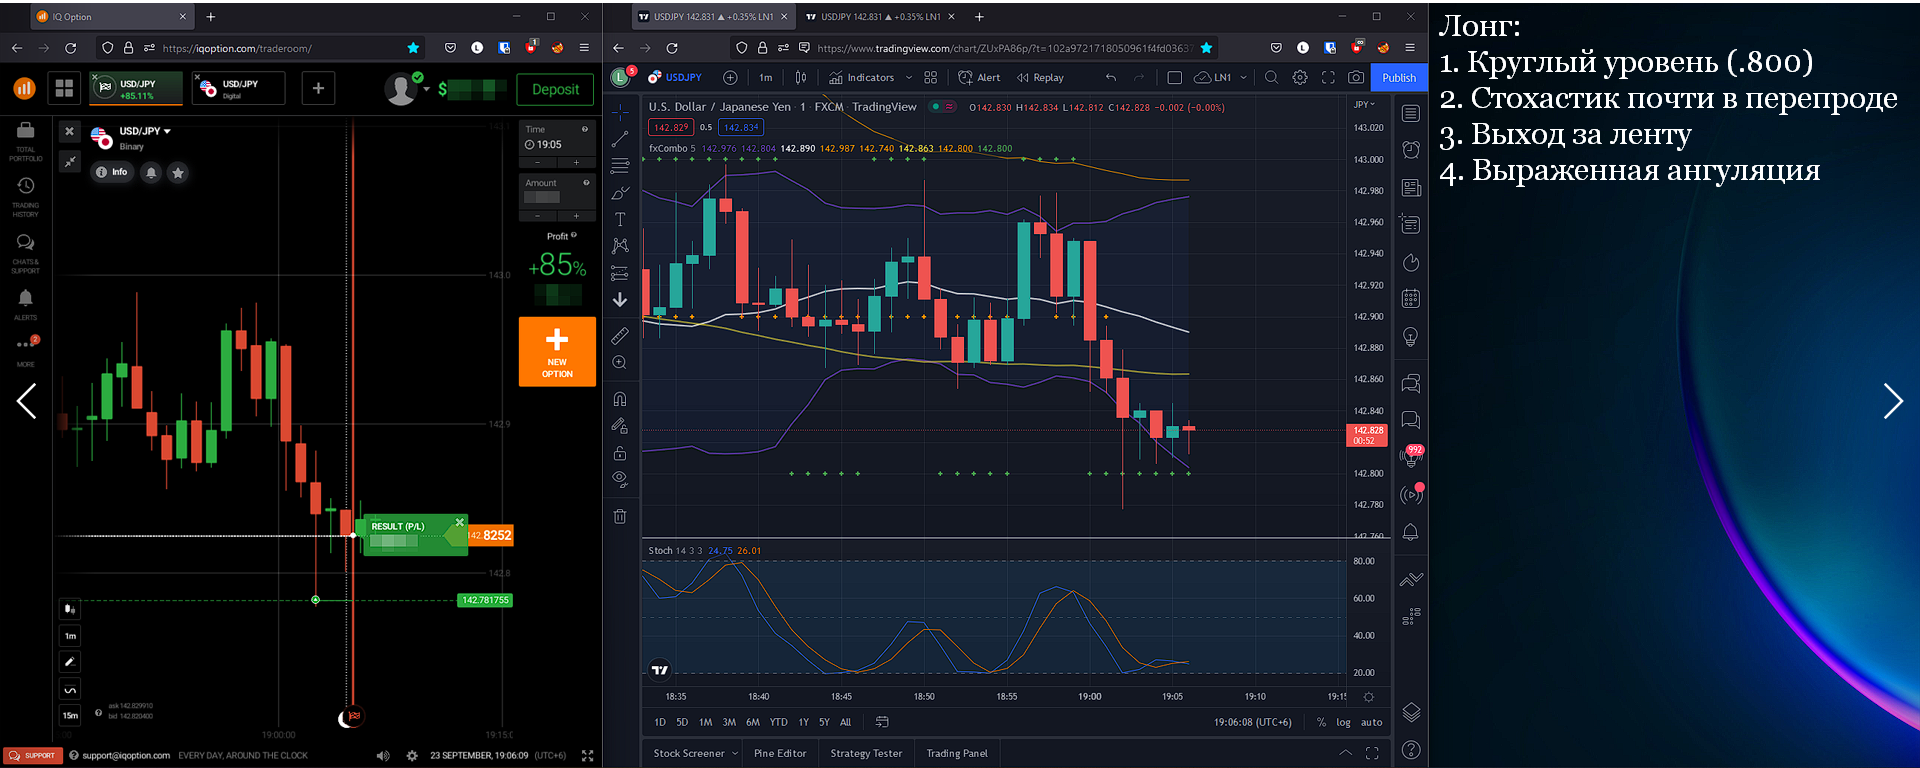Click the Info button under USD/JPY Binary
The width and height of the screenshot is (1920, 768).
[x=112, y=172]
